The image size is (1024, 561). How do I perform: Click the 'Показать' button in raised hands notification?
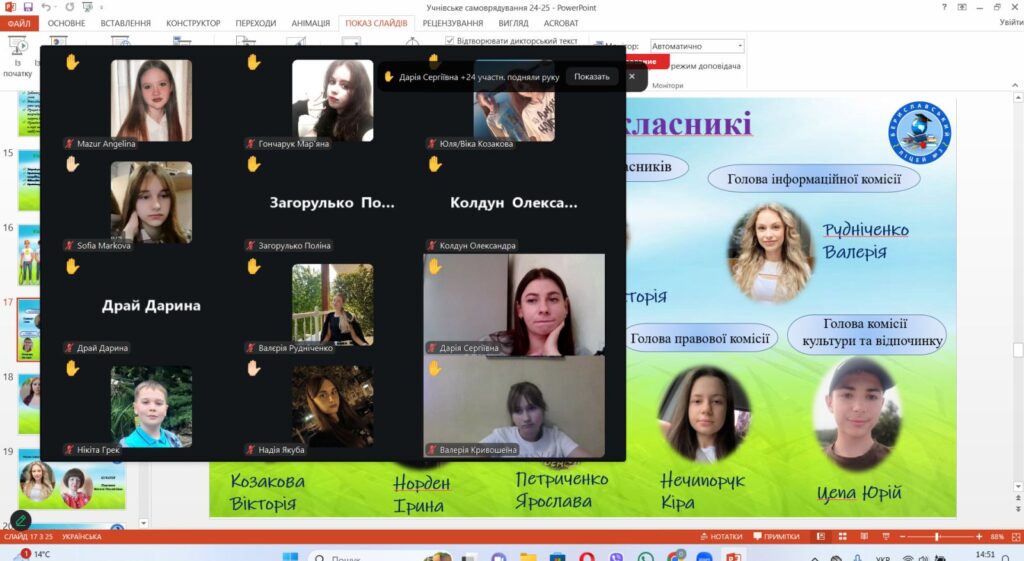(x=591, y=76)
